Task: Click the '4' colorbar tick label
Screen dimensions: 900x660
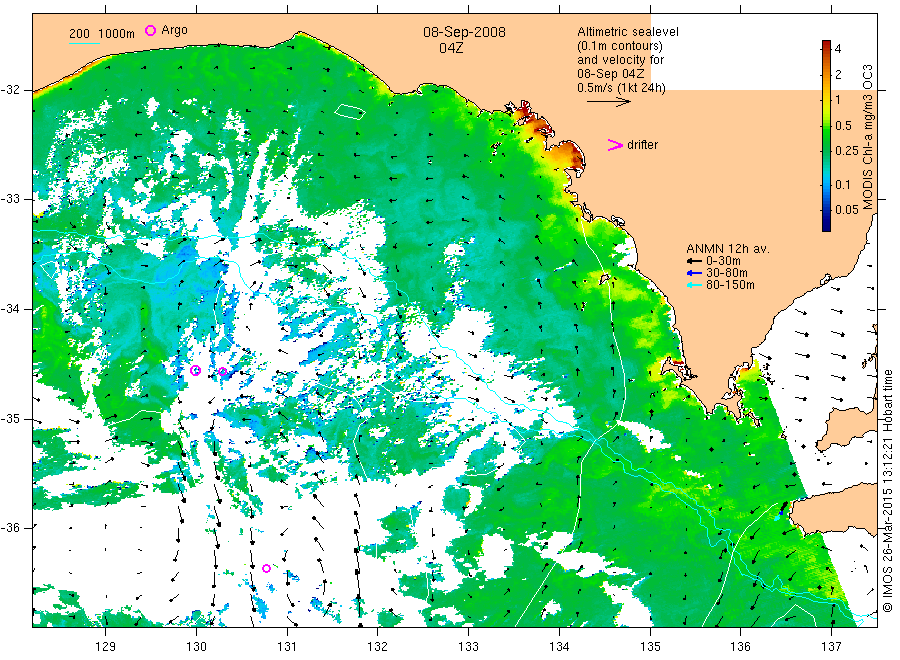Action: coord(838,49)
